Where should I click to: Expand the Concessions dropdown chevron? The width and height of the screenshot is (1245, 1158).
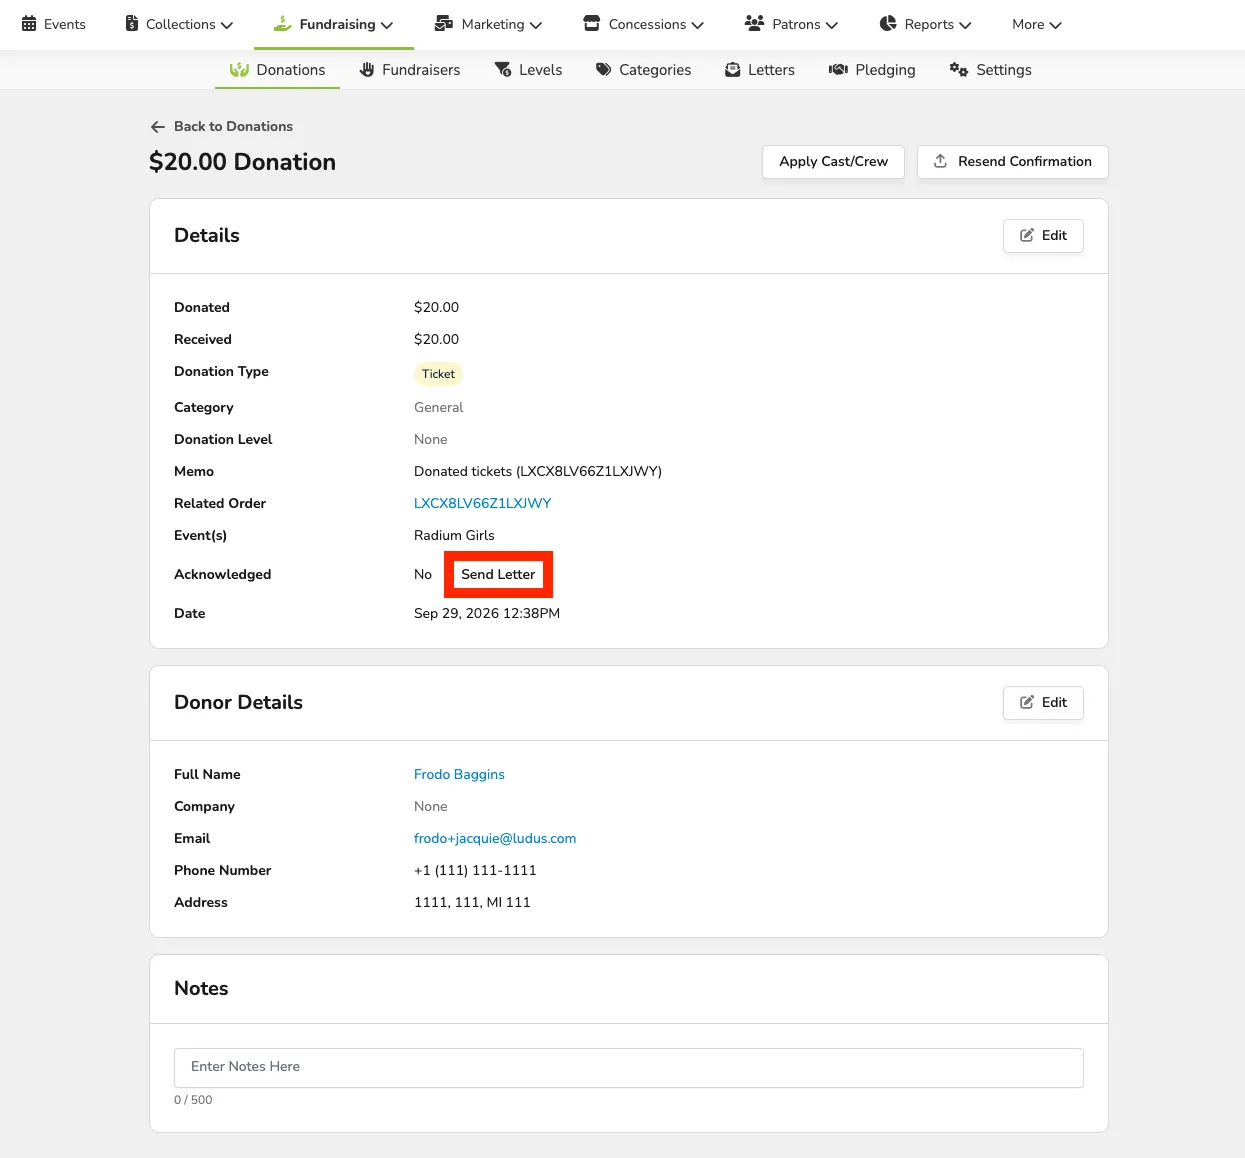[698, 25]
